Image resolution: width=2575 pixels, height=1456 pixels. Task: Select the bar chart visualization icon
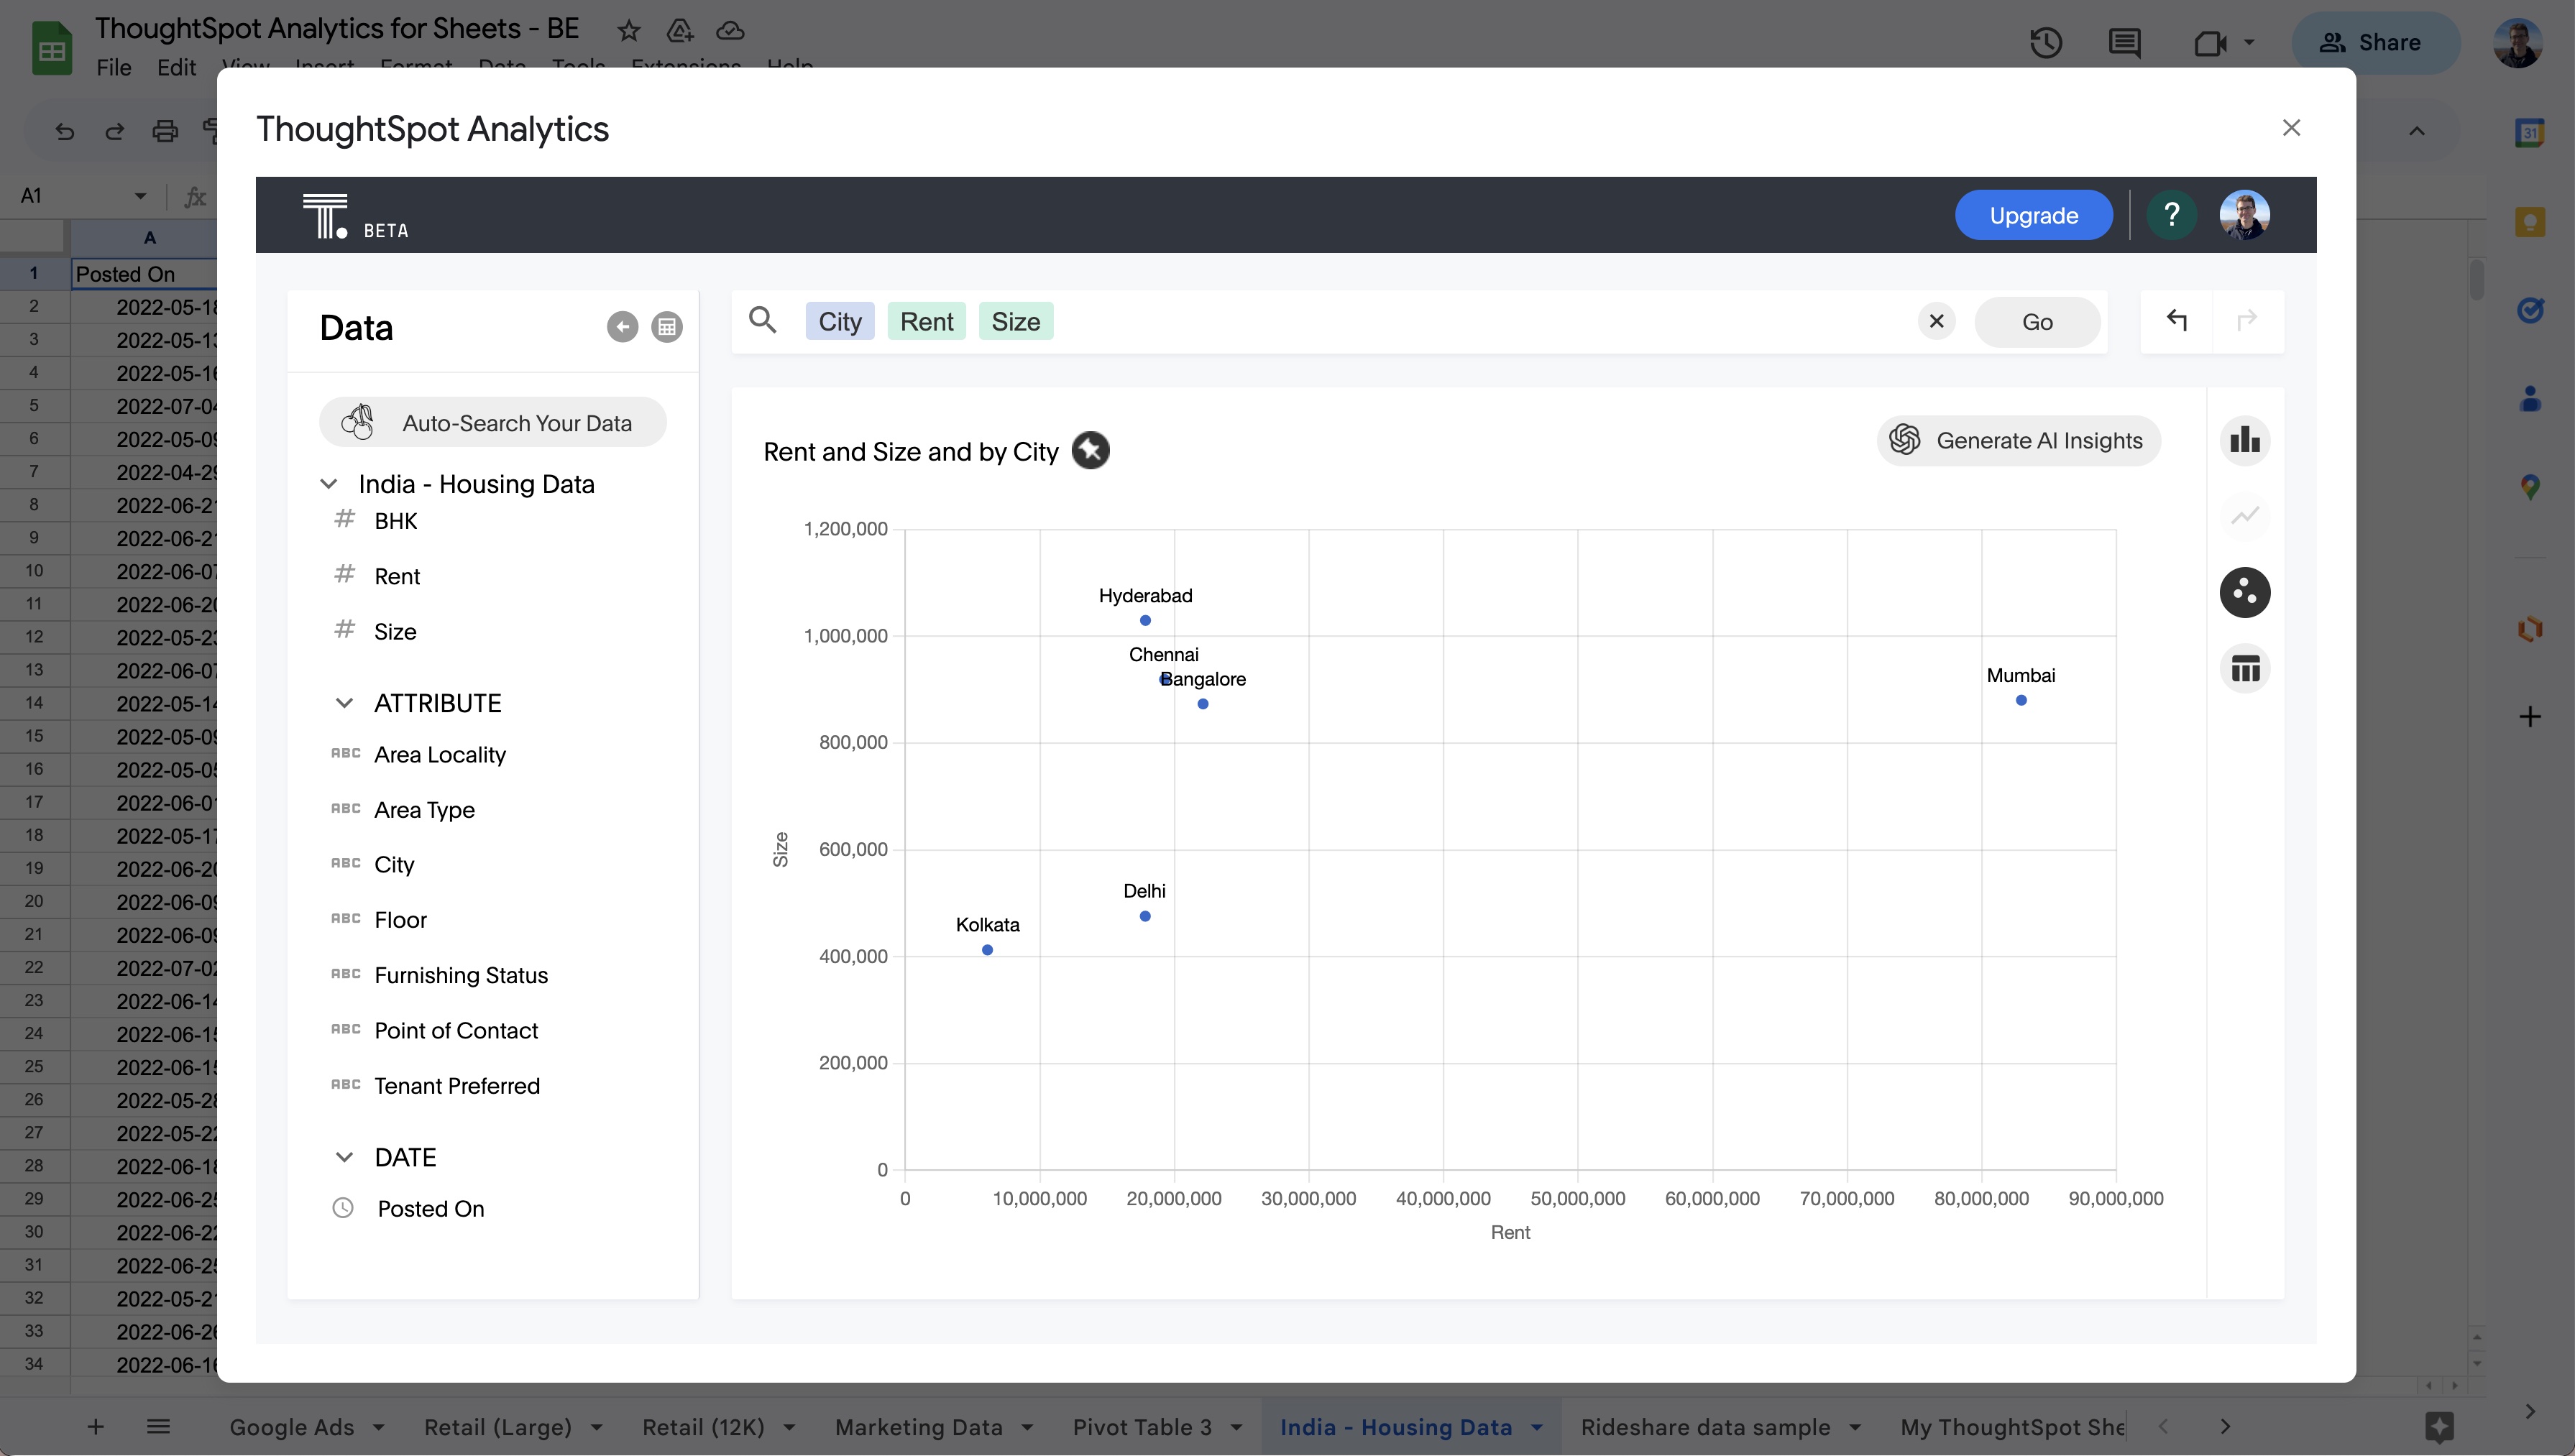tap(2245, 440)
